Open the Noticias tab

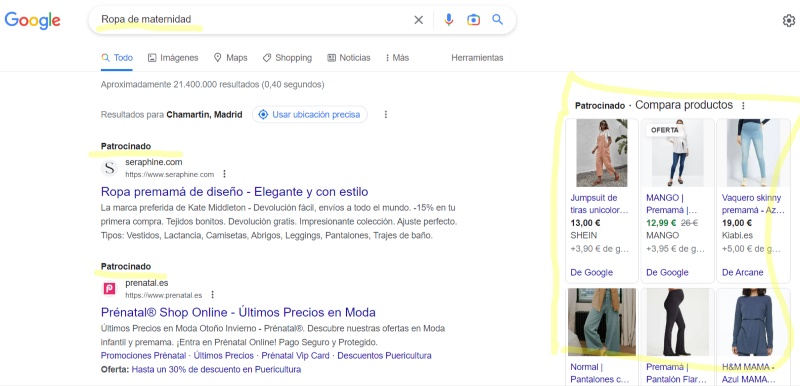pos(349,58)
